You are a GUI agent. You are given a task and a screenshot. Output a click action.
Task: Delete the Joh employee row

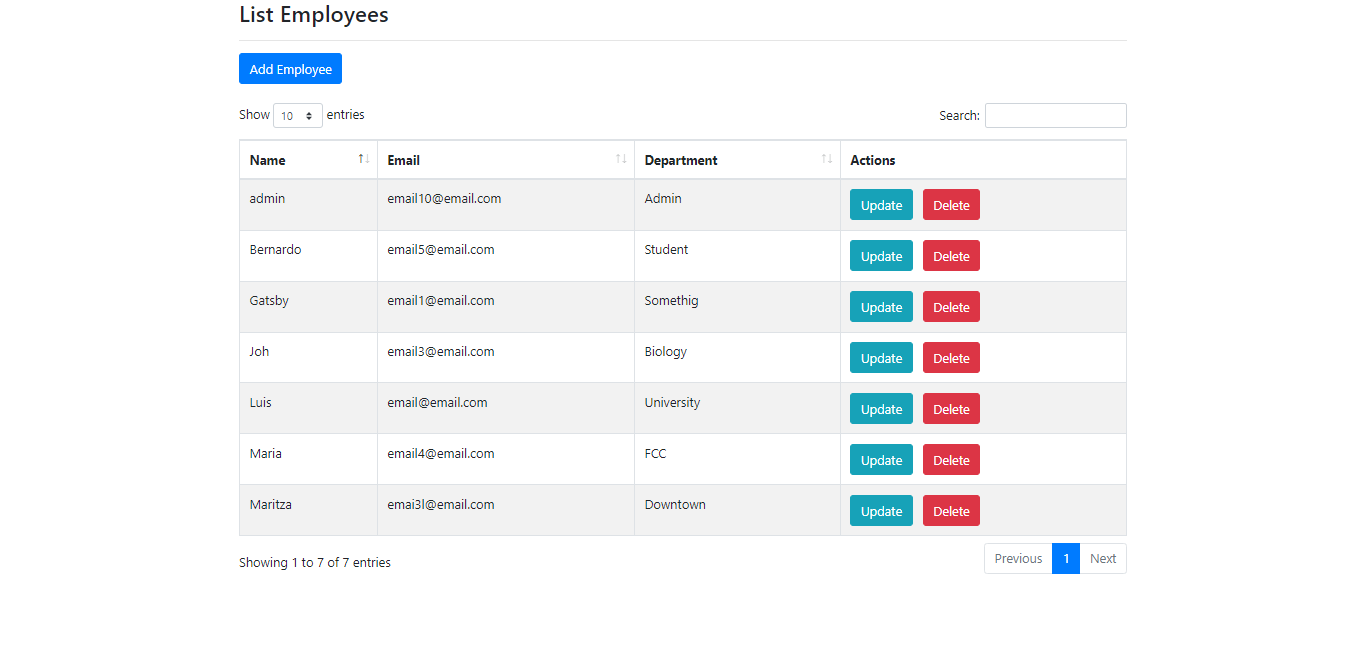pyautogui.click(x=951, y=358)
